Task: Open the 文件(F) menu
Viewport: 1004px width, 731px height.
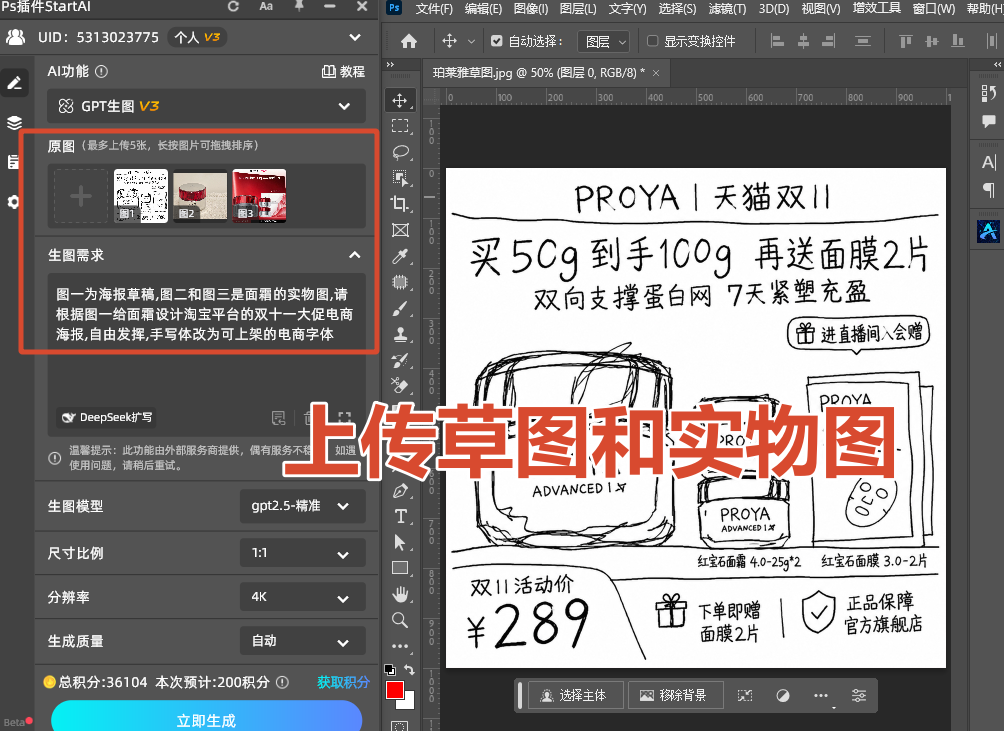Action: pyautogui.click(x=433, y=9)
